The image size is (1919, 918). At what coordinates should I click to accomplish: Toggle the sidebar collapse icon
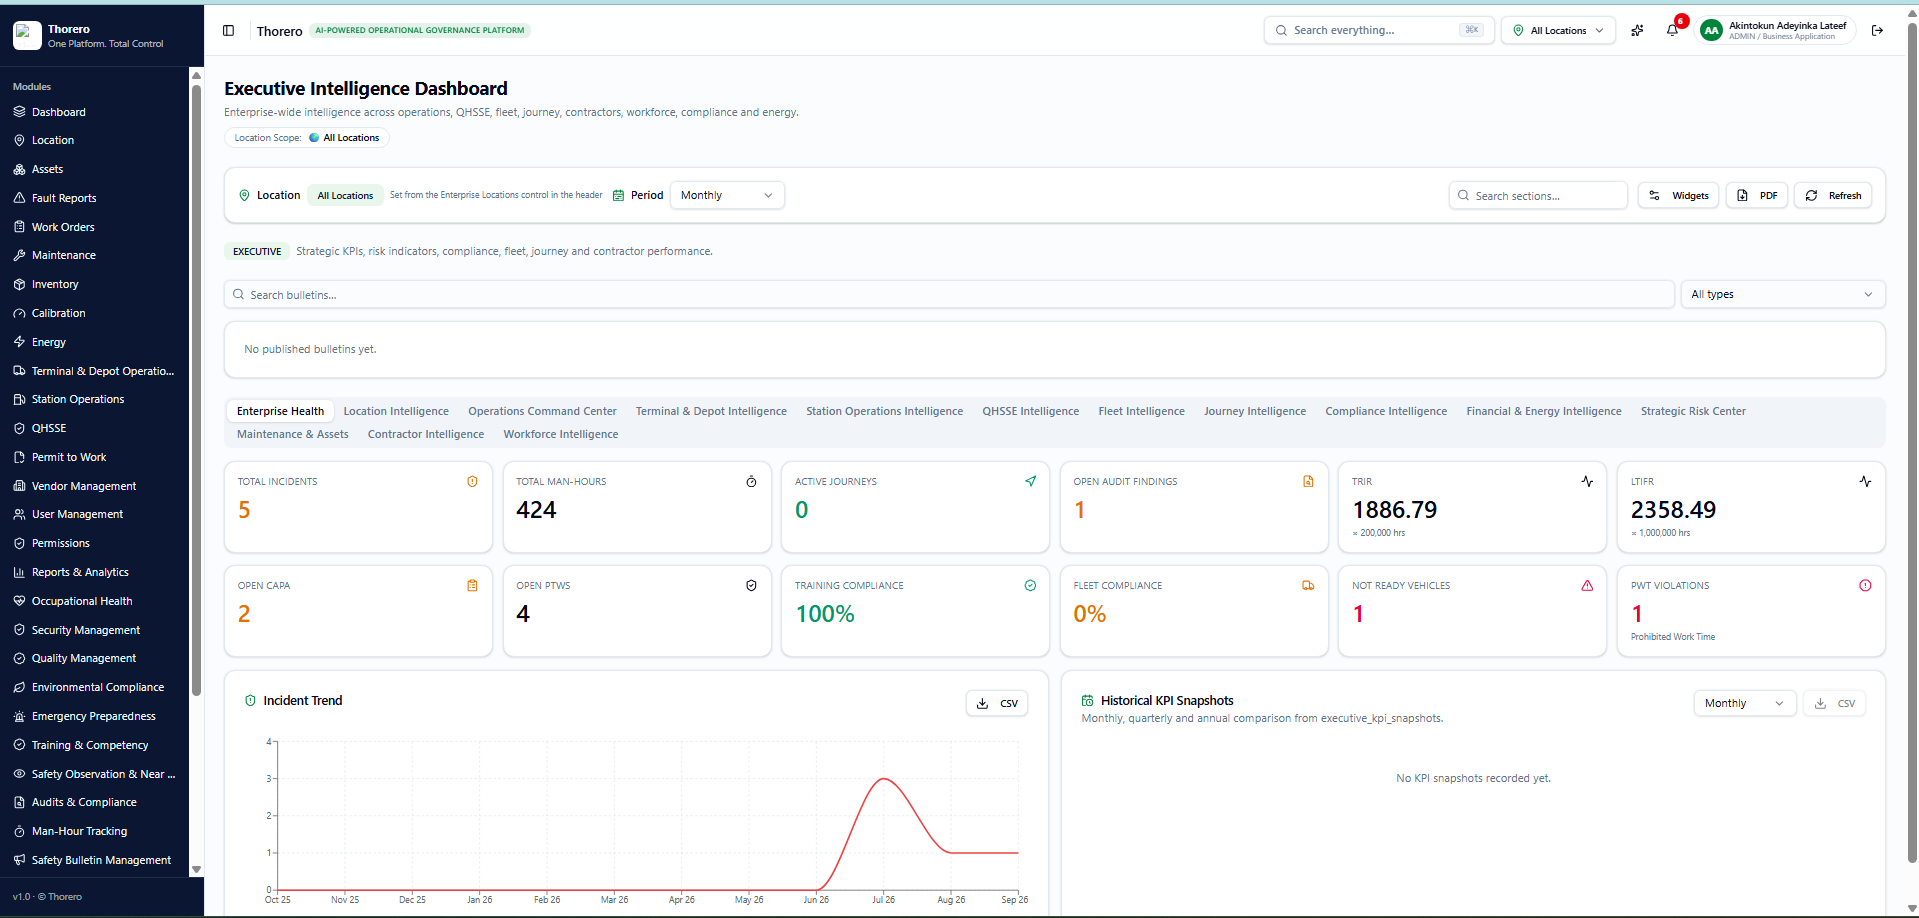click(x=228, y=31)
